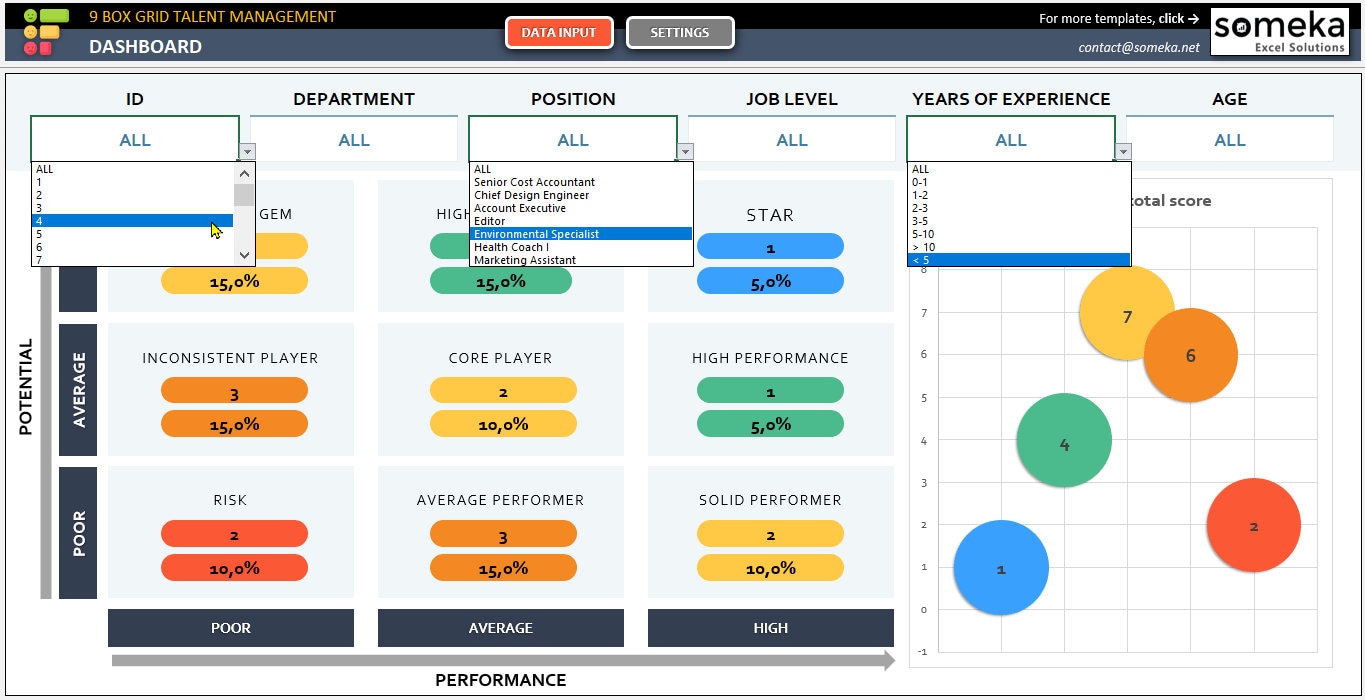
Task: Follow the 'For more templates, click' link
Action: tap(1119, 17)
